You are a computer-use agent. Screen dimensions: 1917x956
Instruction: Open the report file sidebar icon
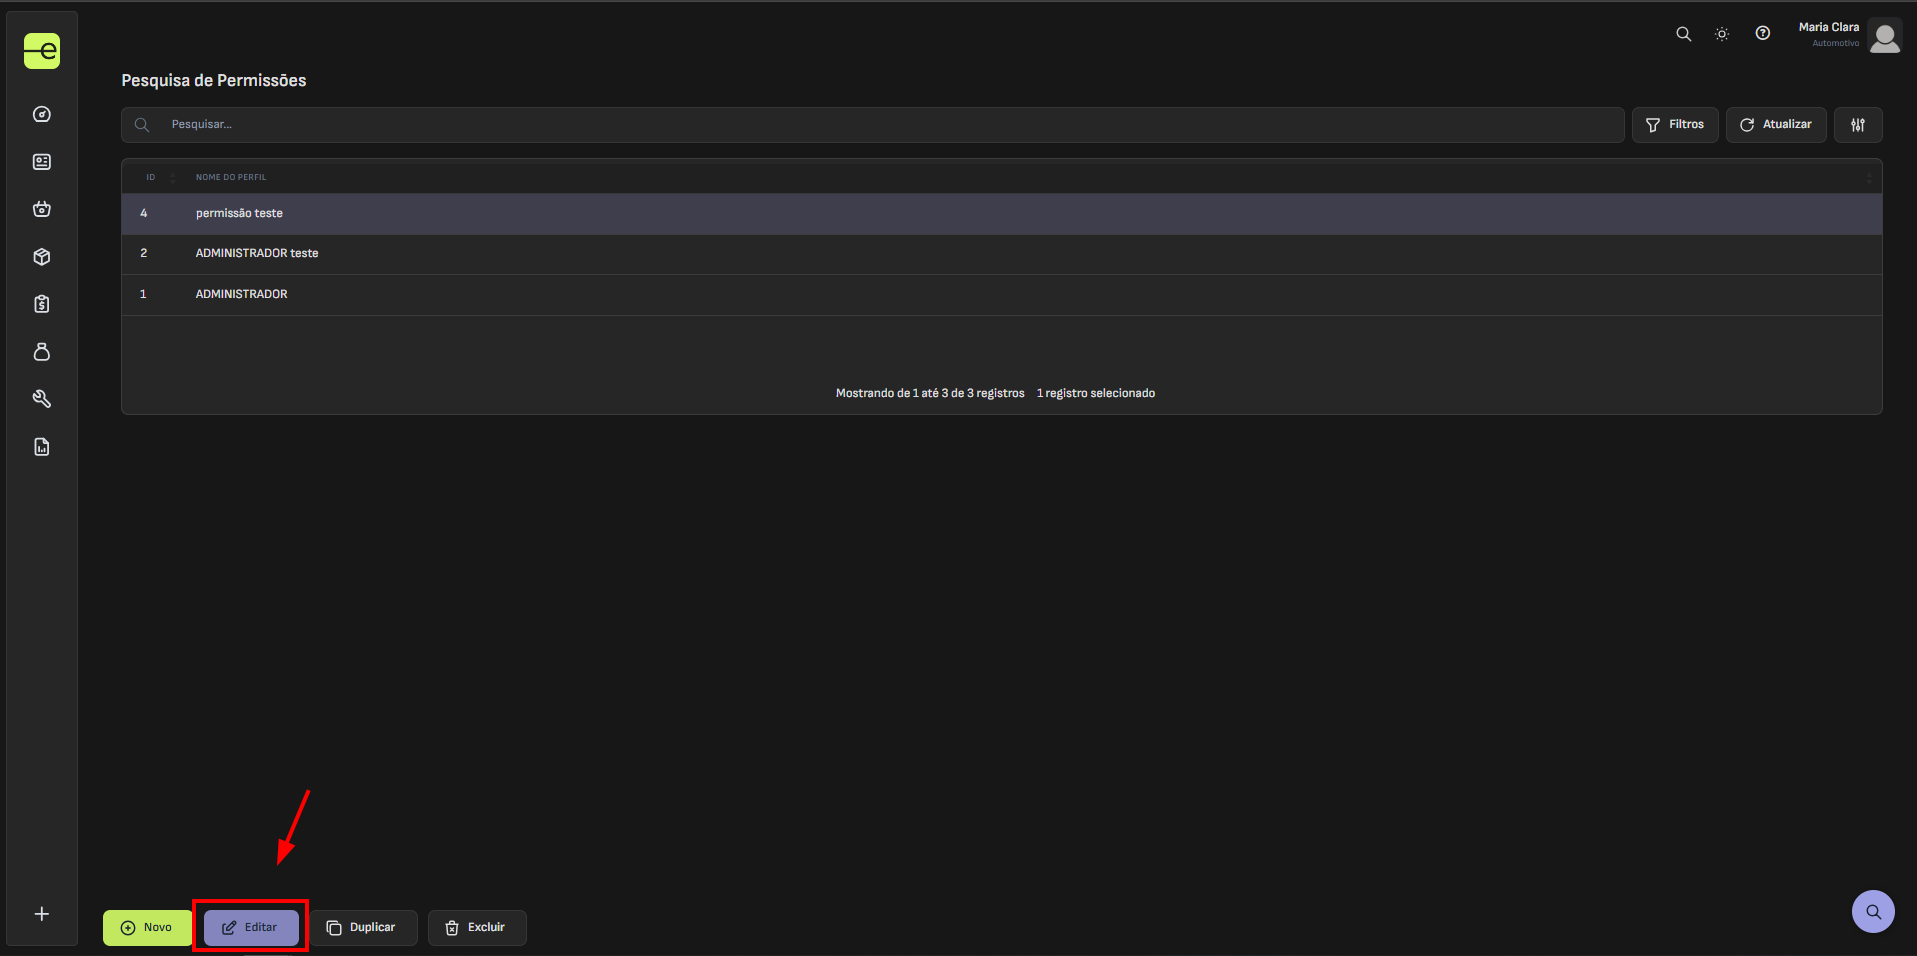click(42, 447)
